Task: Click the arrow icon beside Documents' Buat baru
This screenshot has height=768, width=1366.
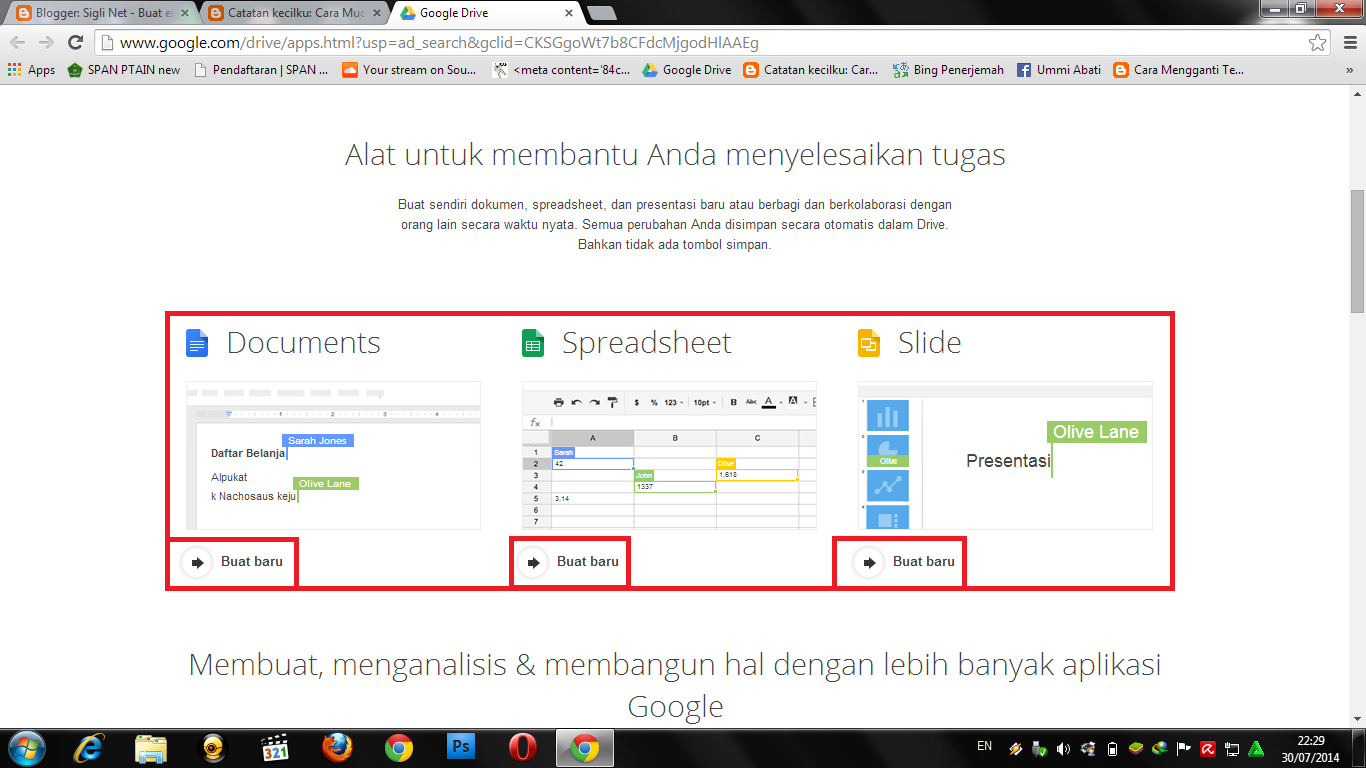Action: 198,562
